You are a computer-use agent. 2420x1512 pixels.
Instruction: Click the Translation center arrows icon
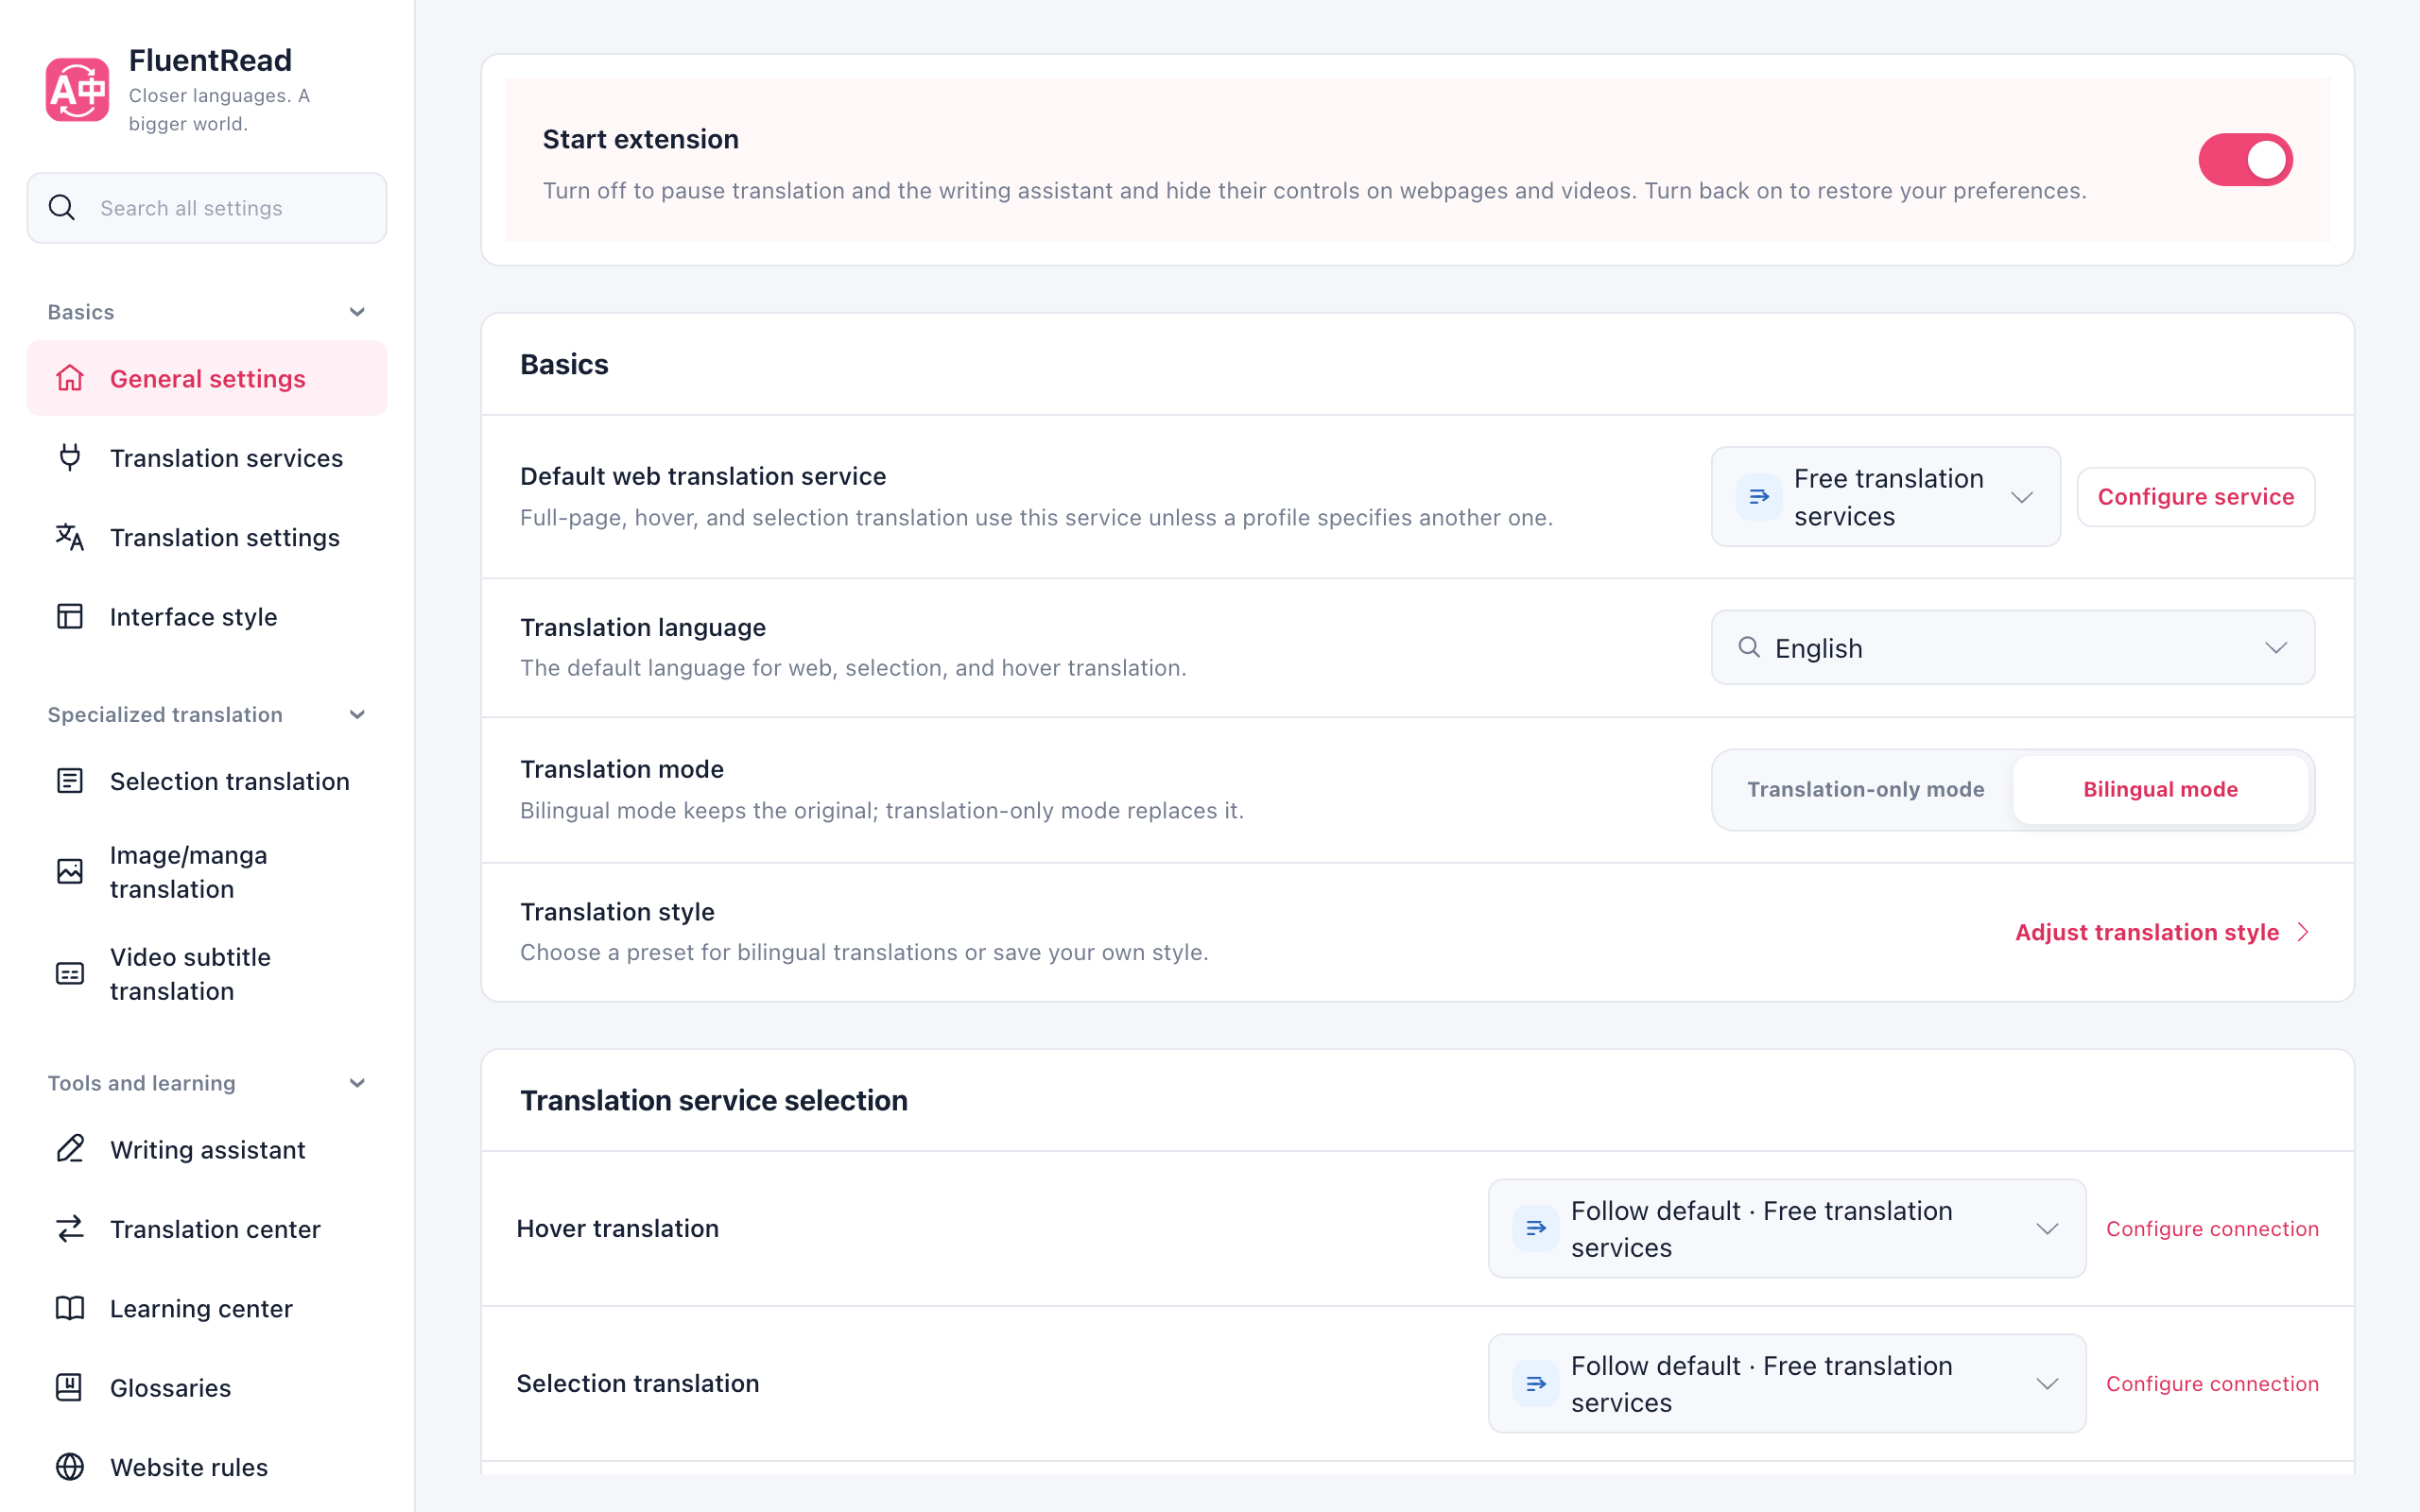70,1228
